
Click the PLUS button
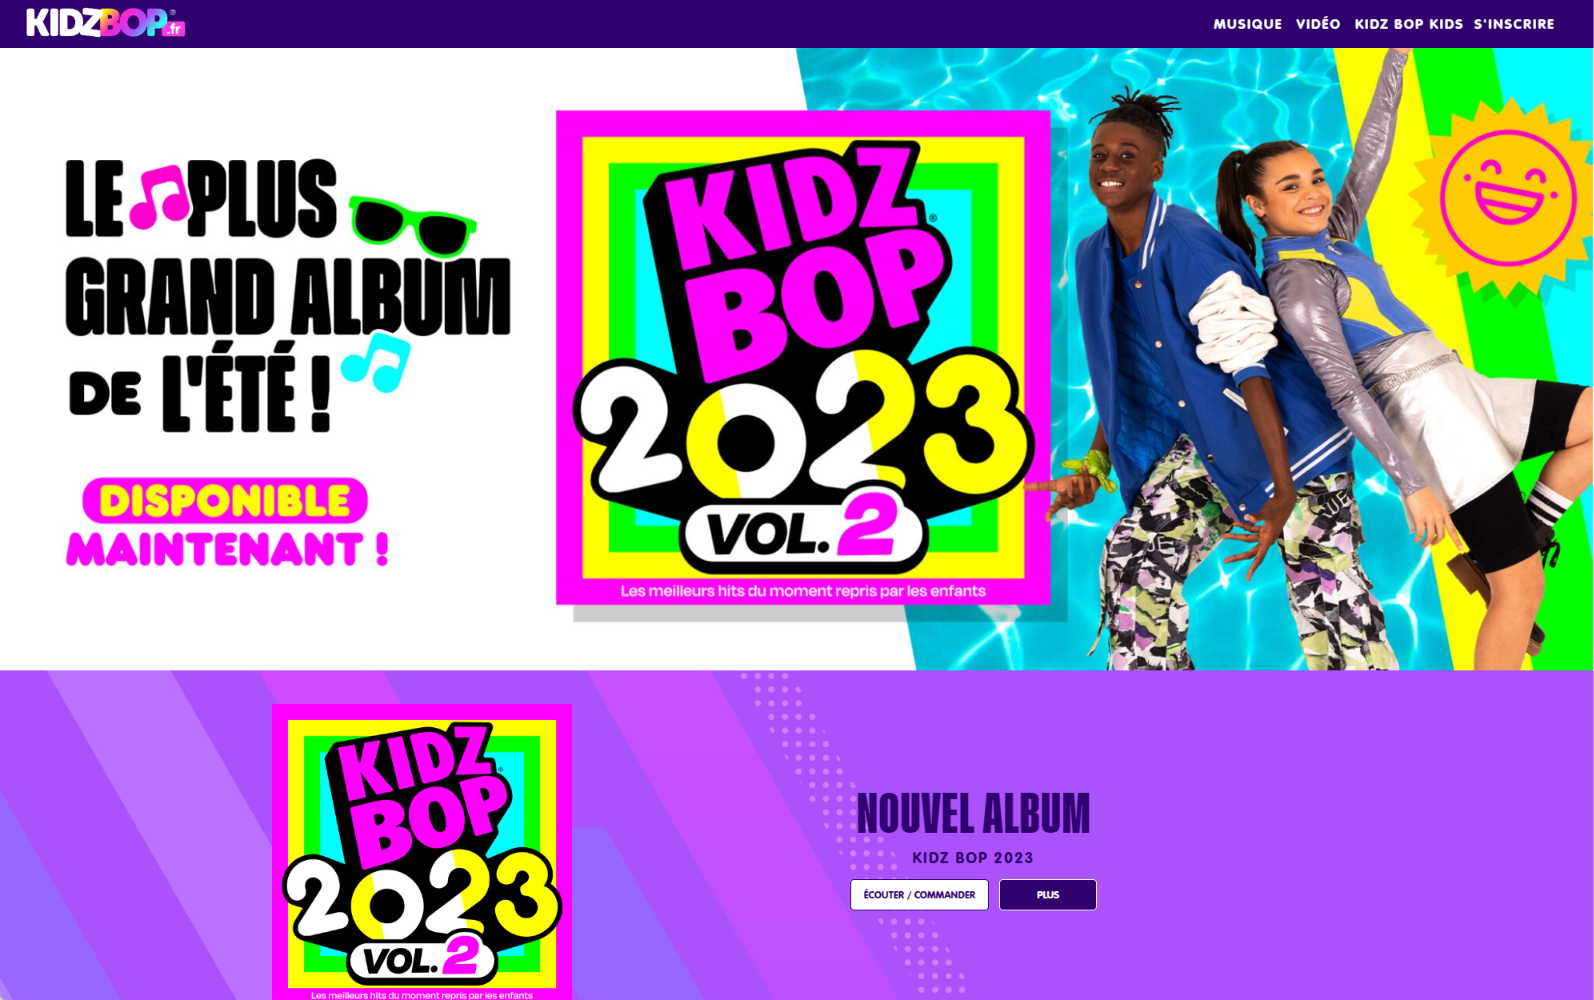[1047, 894]
